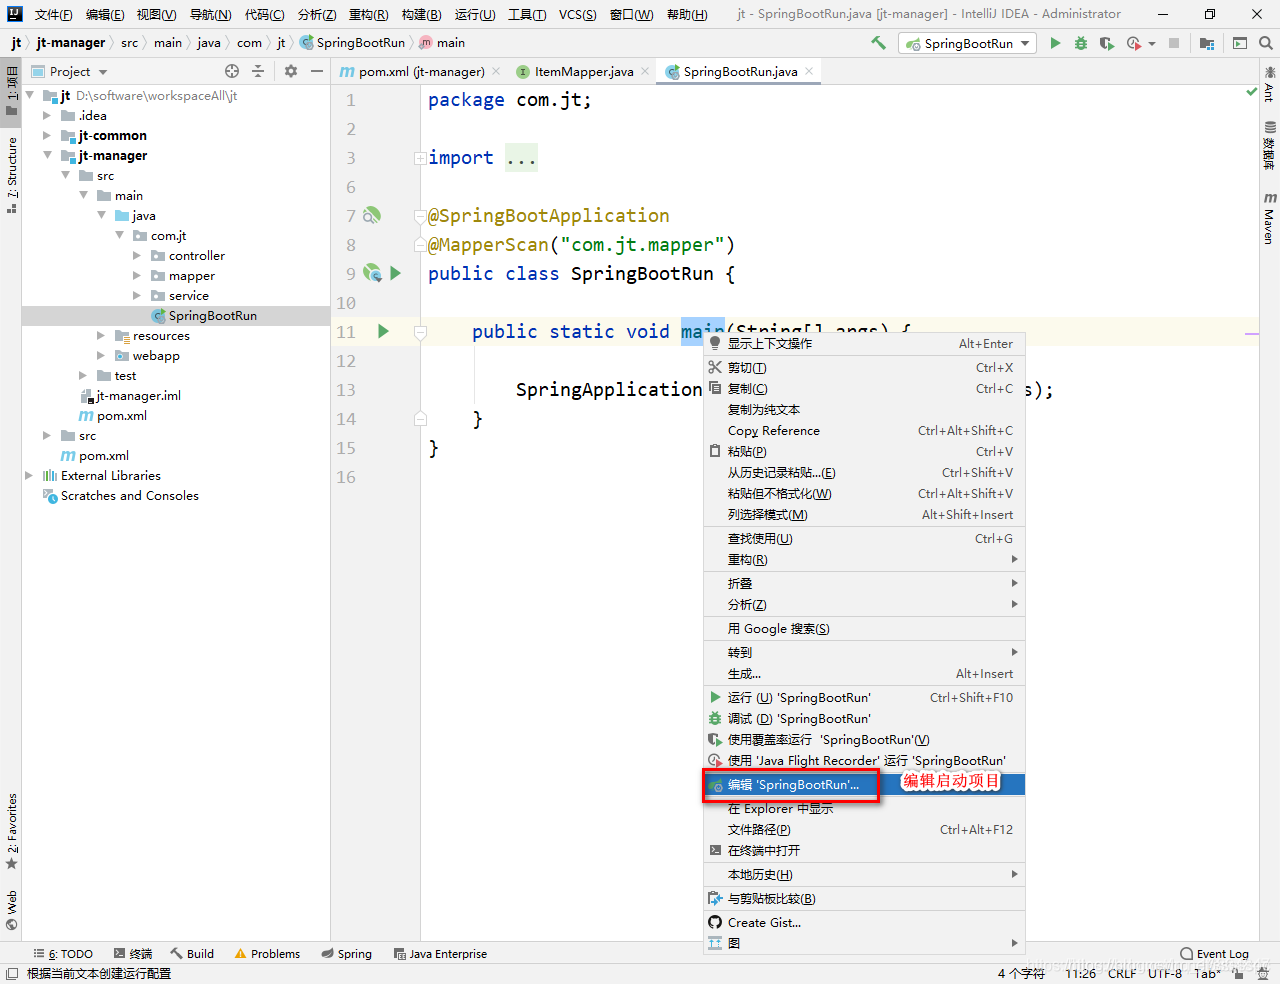Choose 调试 'SpringBootRun' in context menu
The width and height of the screenshot is (1280, 984).
point(864,718)
